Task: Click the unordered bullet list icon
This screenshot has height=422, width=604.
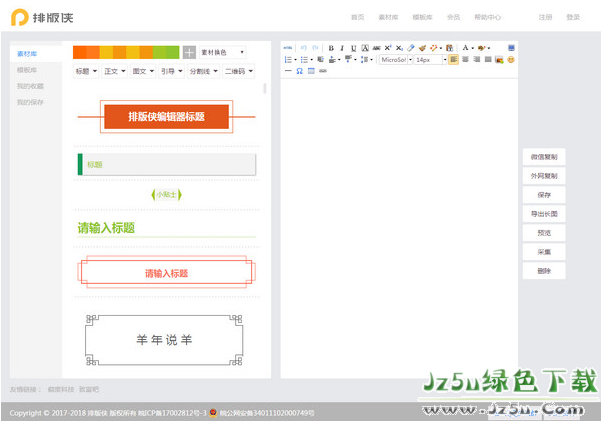Action: pos(304,60)
